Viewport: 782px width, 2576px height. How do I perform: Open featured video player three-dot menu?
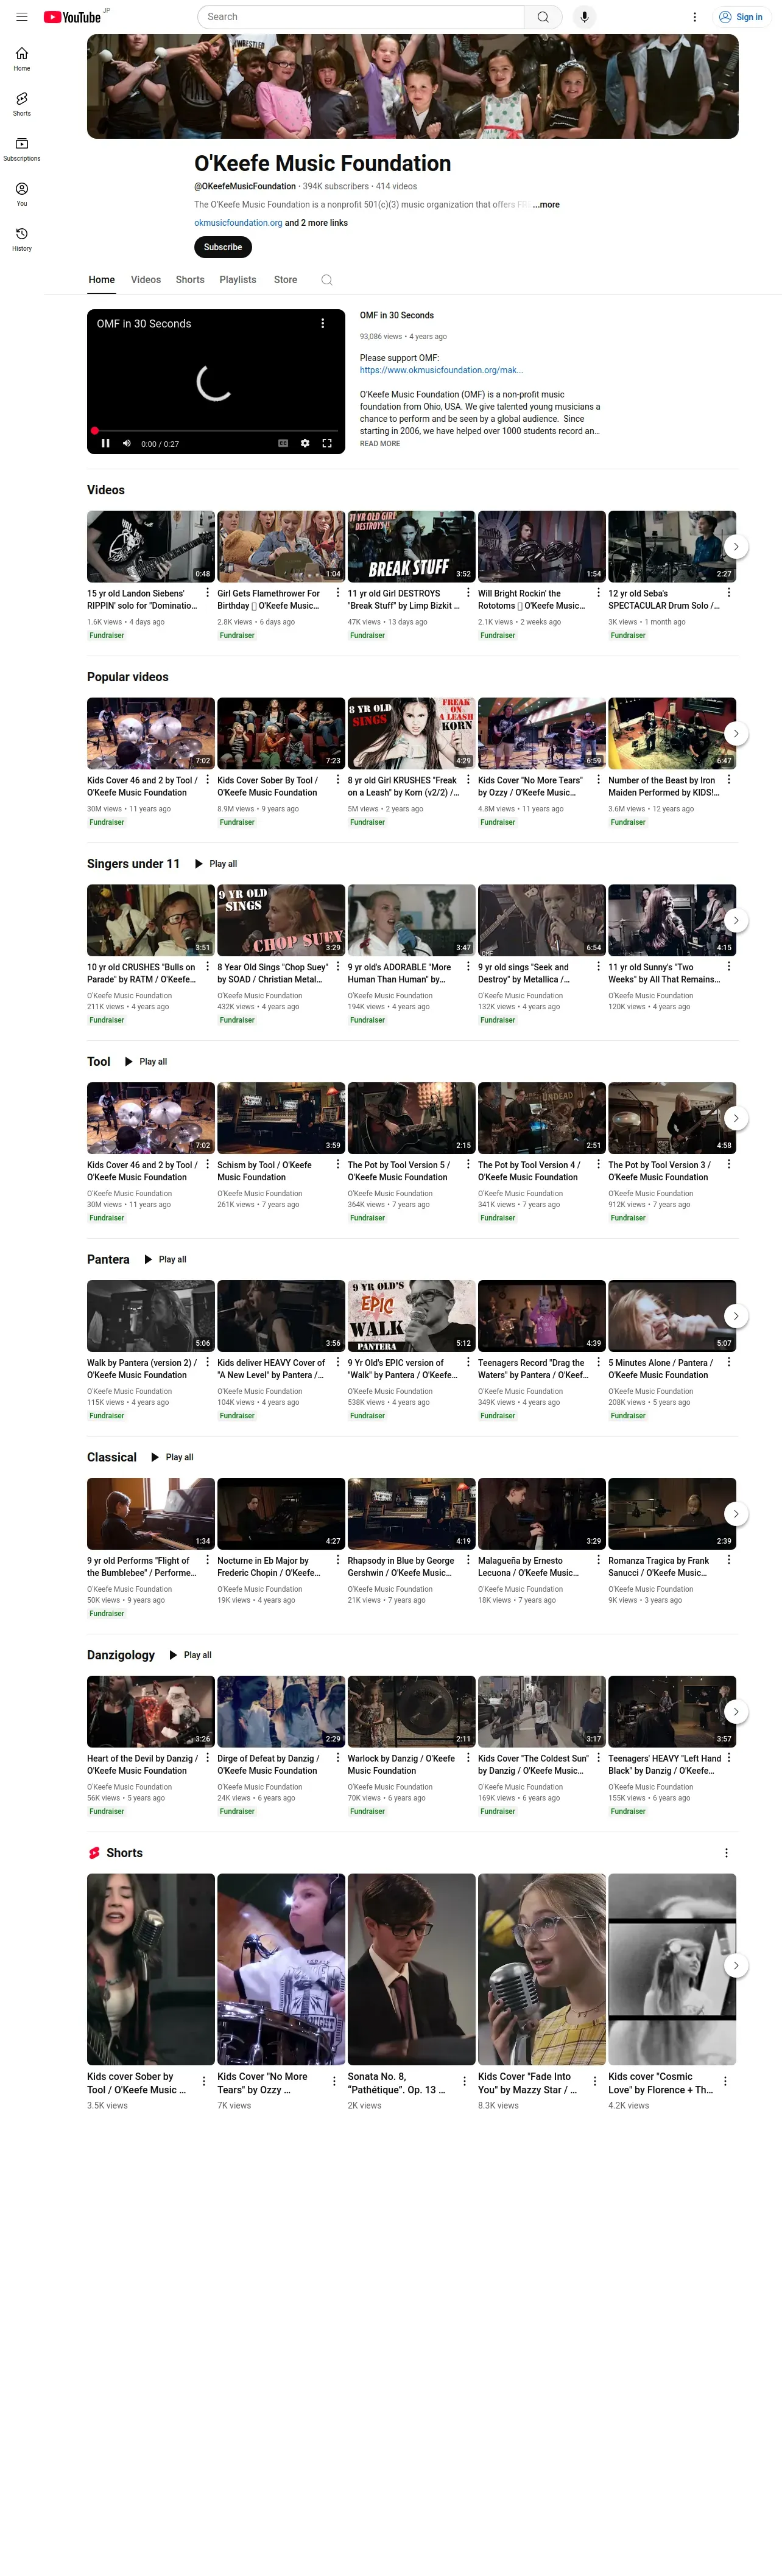pyautogui.click(x=322, y=323)
